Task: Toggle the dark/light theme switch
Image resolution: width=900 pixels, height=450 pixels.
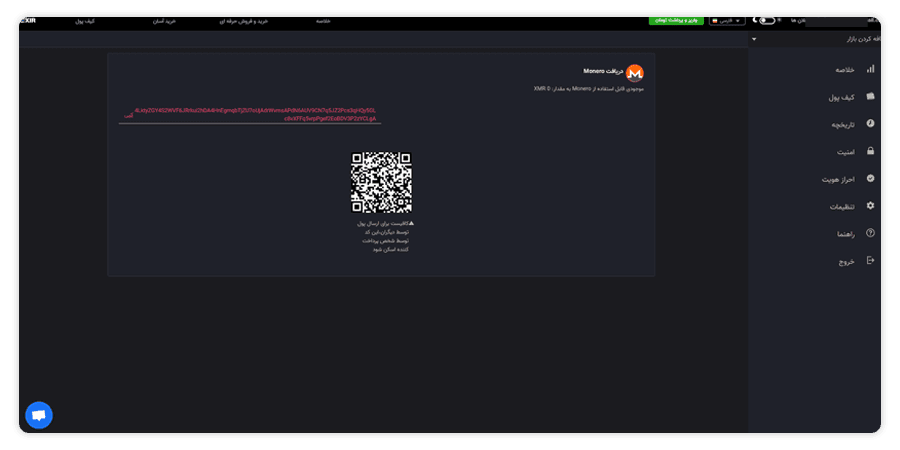Action: [x=767, y=21]
